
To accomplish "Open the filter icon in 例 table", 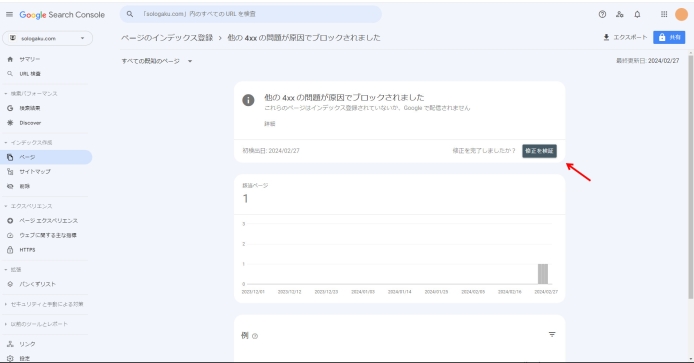I will pos(552,335).
